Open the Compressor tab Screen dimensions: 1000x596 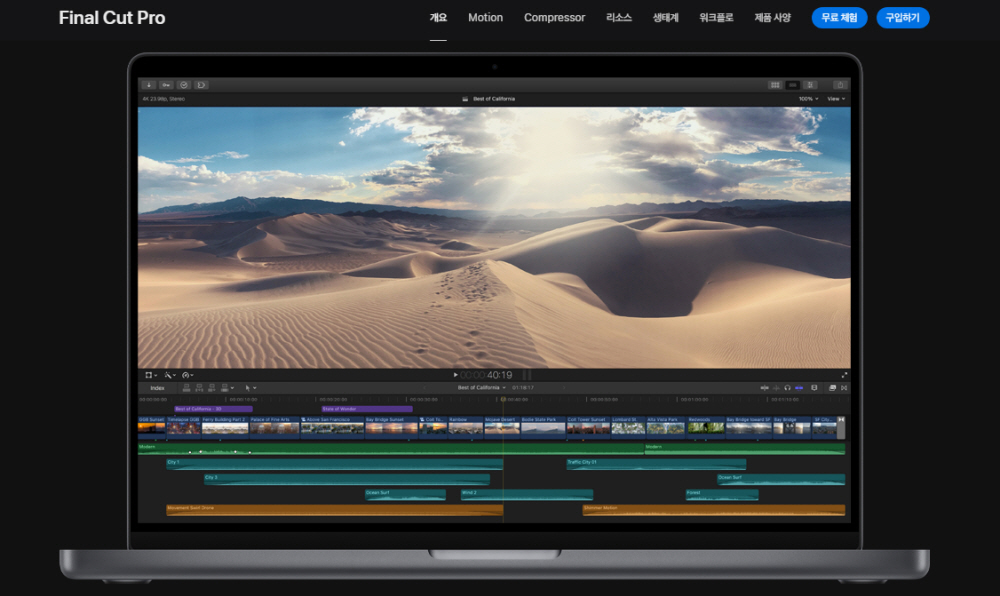[554, 18]
